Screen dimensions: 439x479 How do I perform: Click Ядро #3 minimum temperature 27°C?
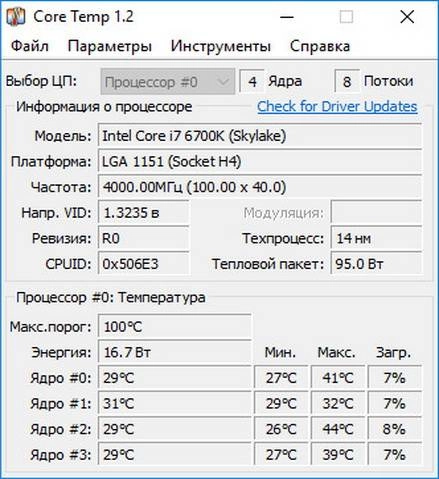(x=281, y=455)
